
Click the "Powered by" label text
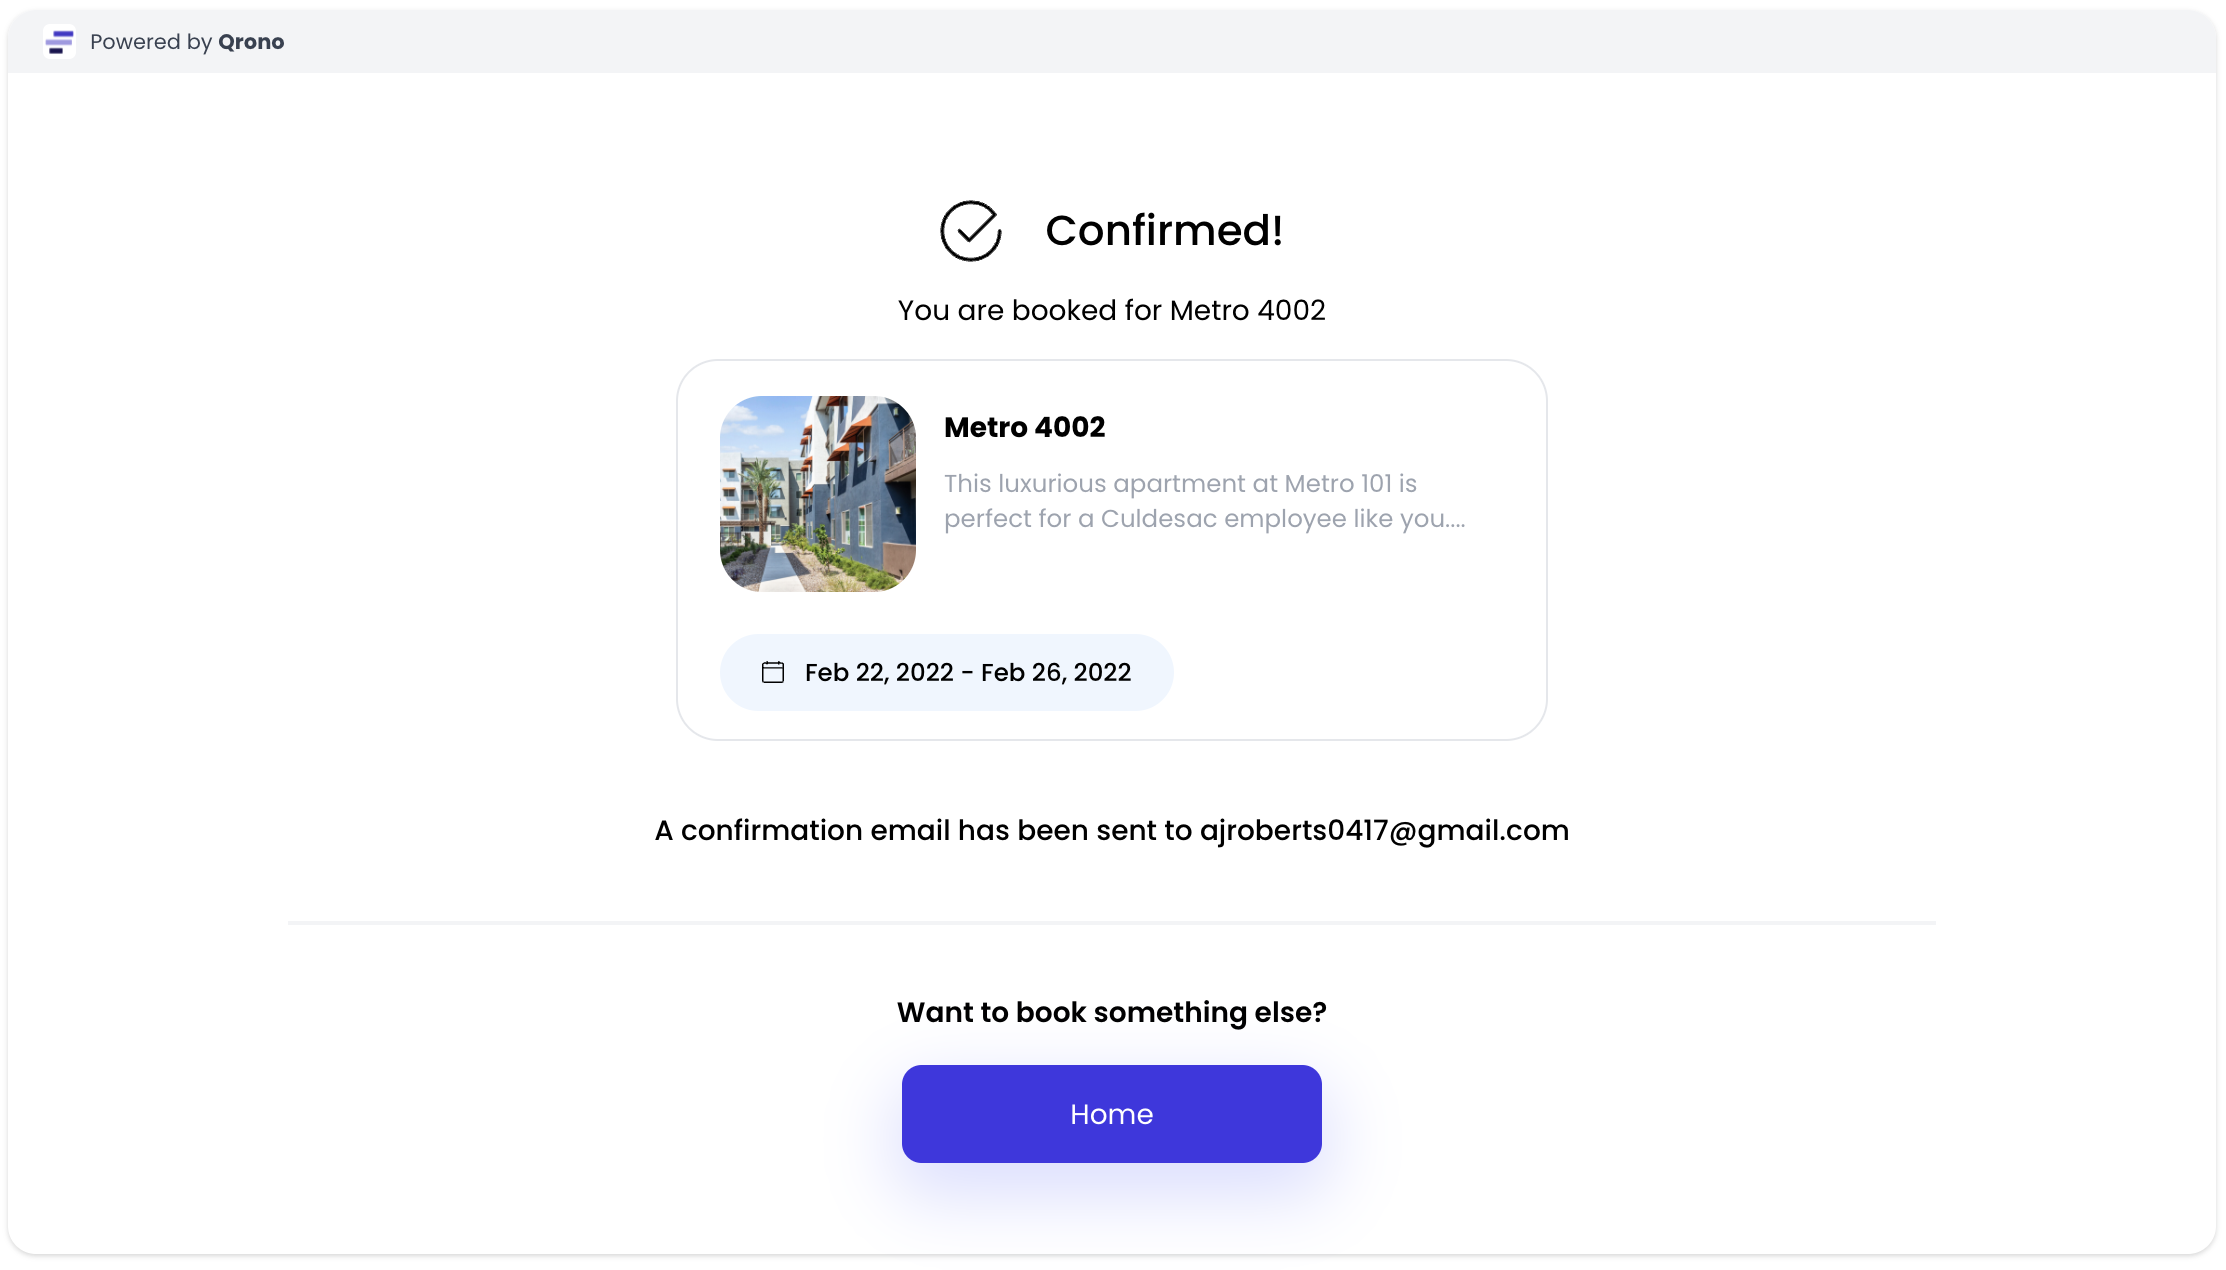[x=151, y=42]
